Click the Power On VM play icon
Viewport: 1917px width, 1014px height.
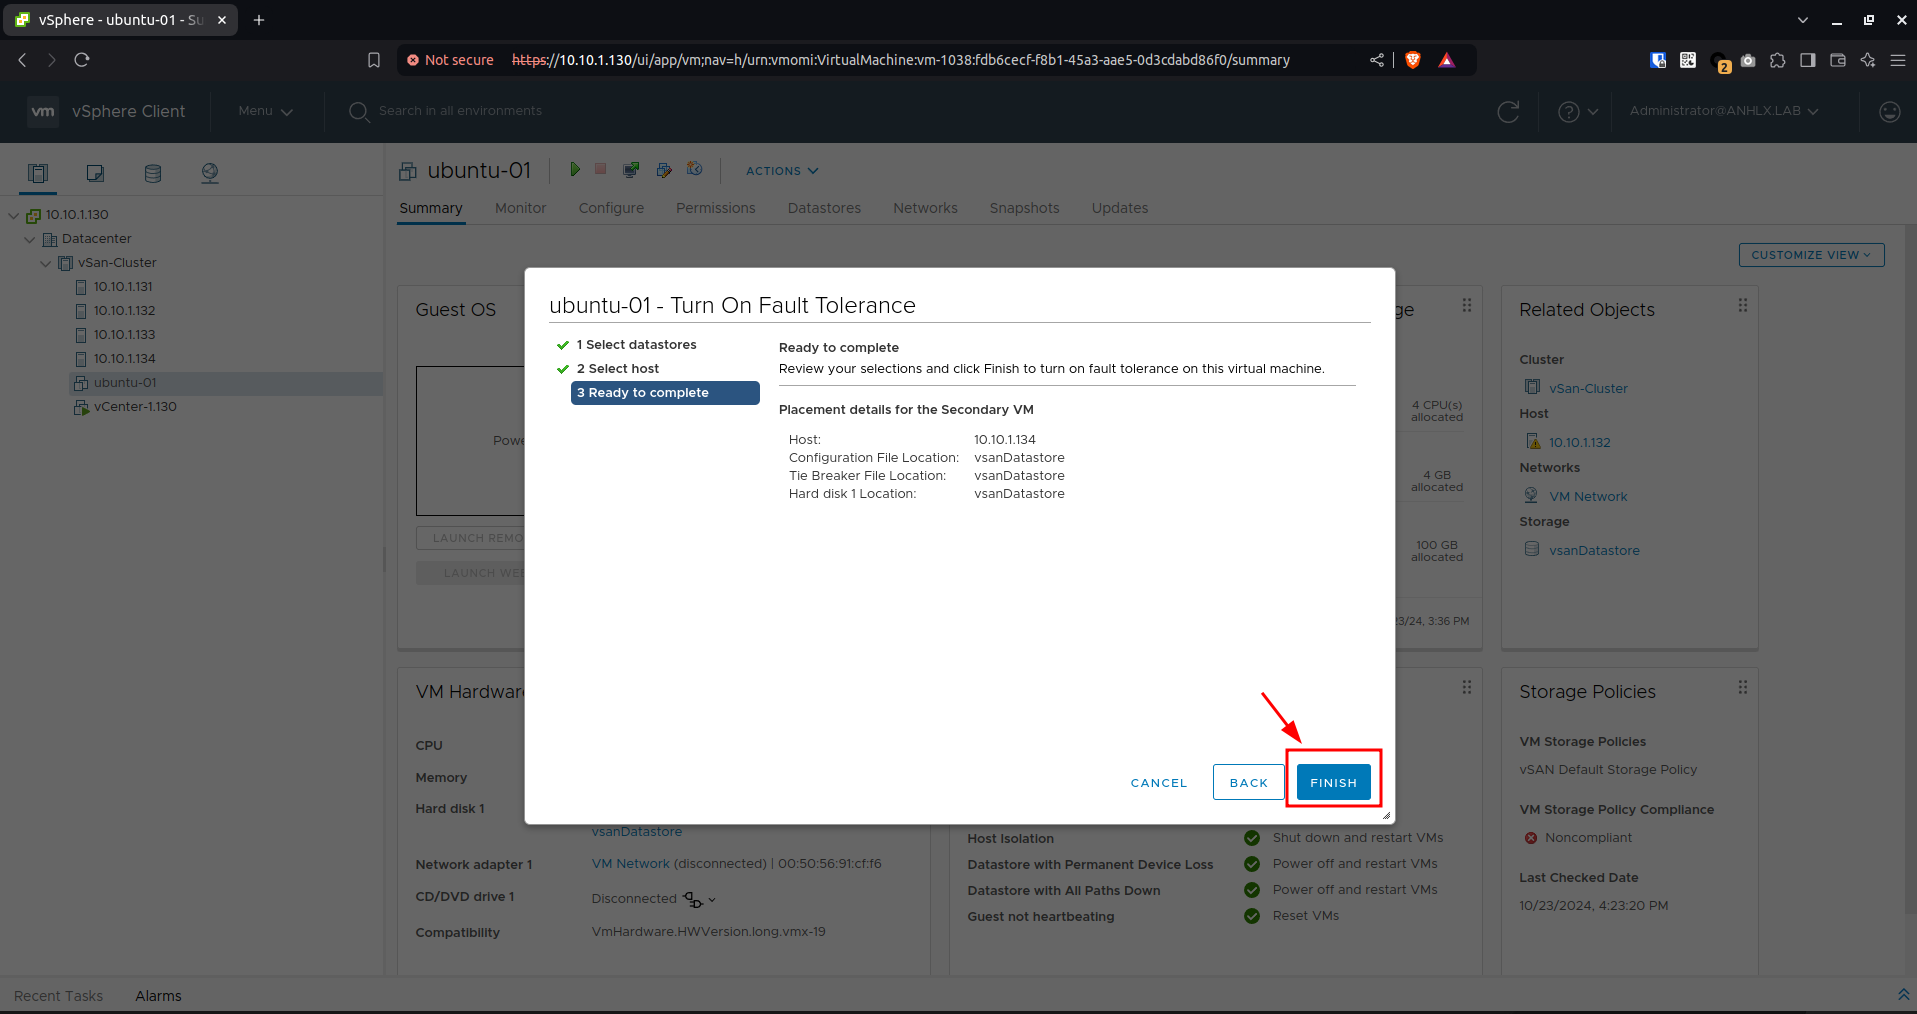[575, 170]
